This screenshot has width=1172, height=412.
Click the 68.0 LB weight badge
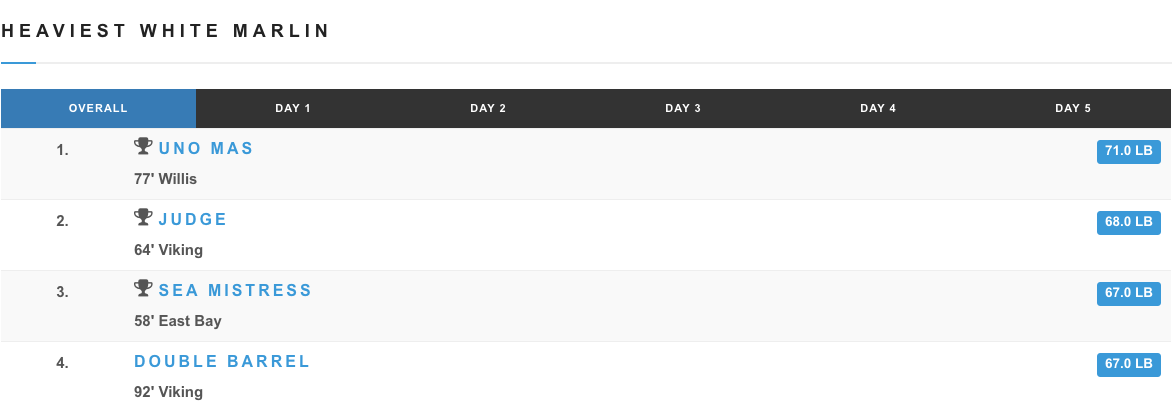[1129, 222]
